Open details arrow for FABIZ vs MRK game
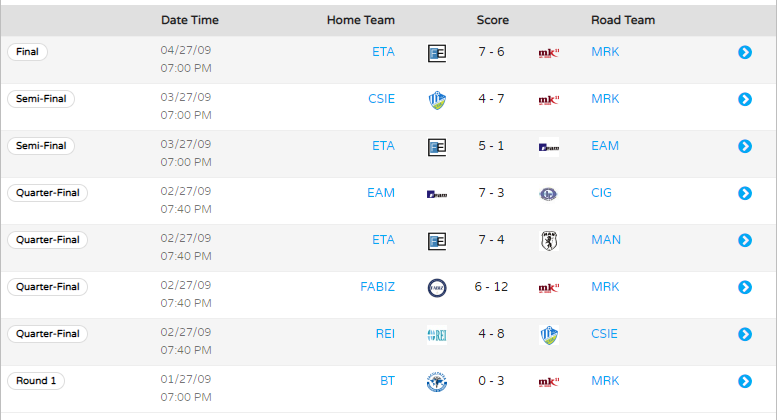 [x=745, y=287]
